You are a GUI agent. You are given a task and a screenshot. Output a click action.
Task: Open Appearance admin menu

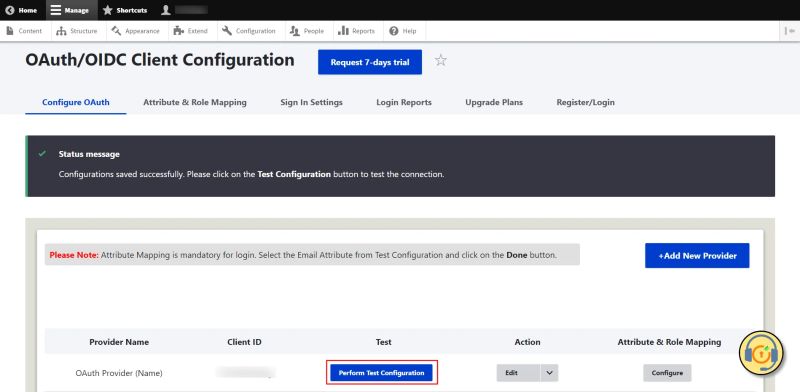click(x=136, y=31)
